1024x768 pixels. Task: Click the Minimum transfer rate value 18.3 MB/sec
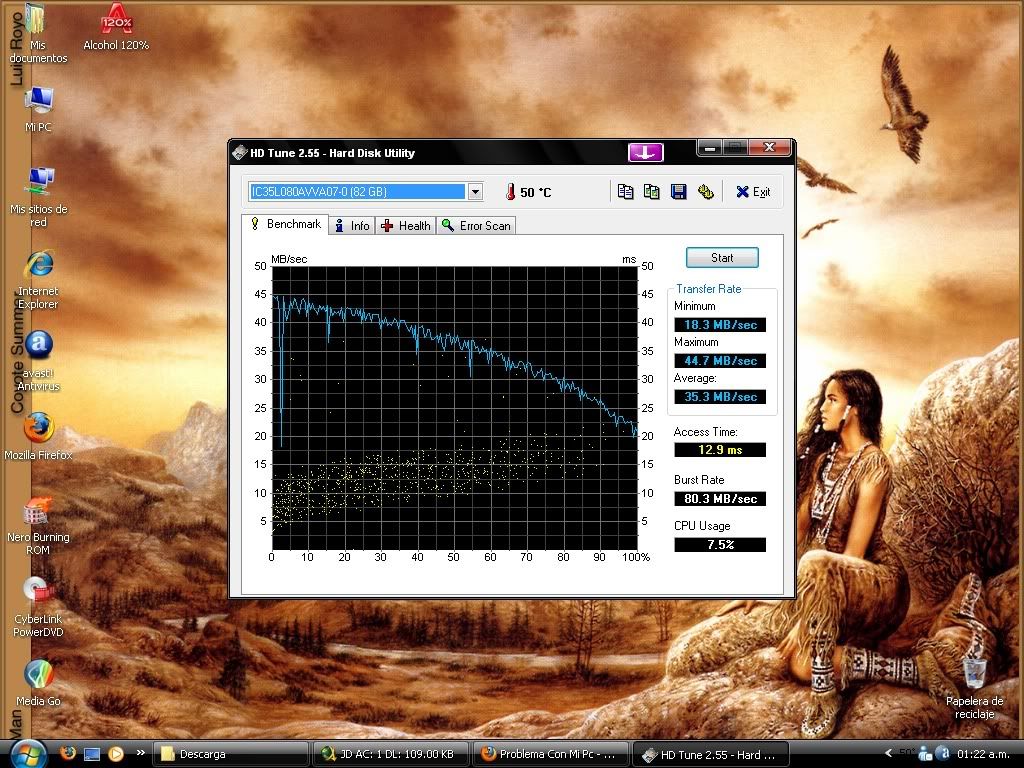(x=720, y=325)
